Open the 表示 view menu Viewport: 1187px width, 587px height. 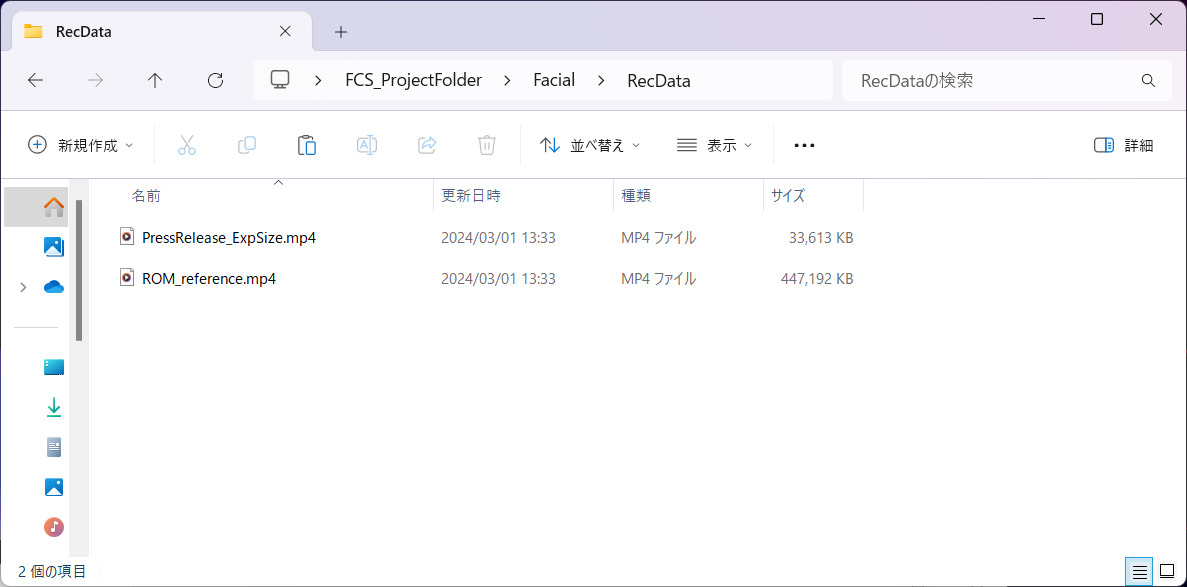[714, 145]
